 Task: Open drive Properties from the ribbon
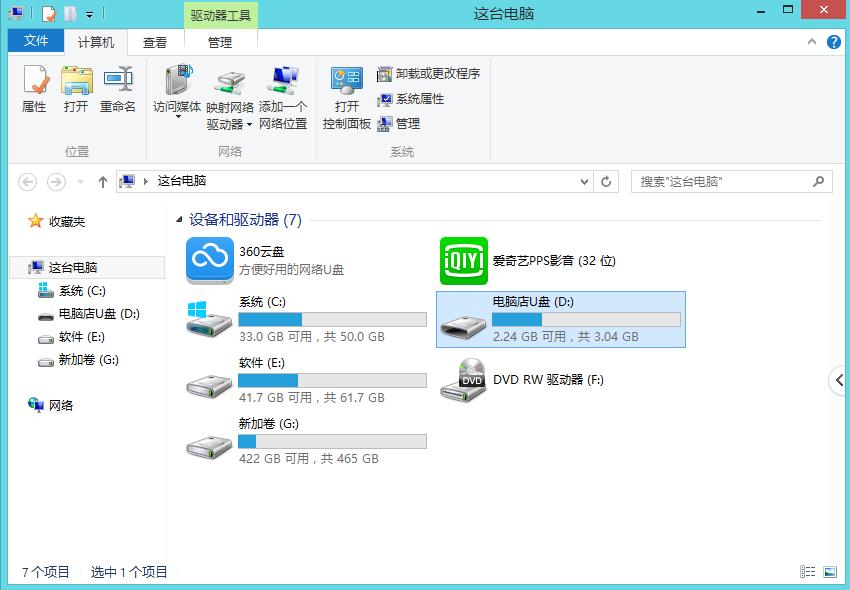(x=35, y=90)
